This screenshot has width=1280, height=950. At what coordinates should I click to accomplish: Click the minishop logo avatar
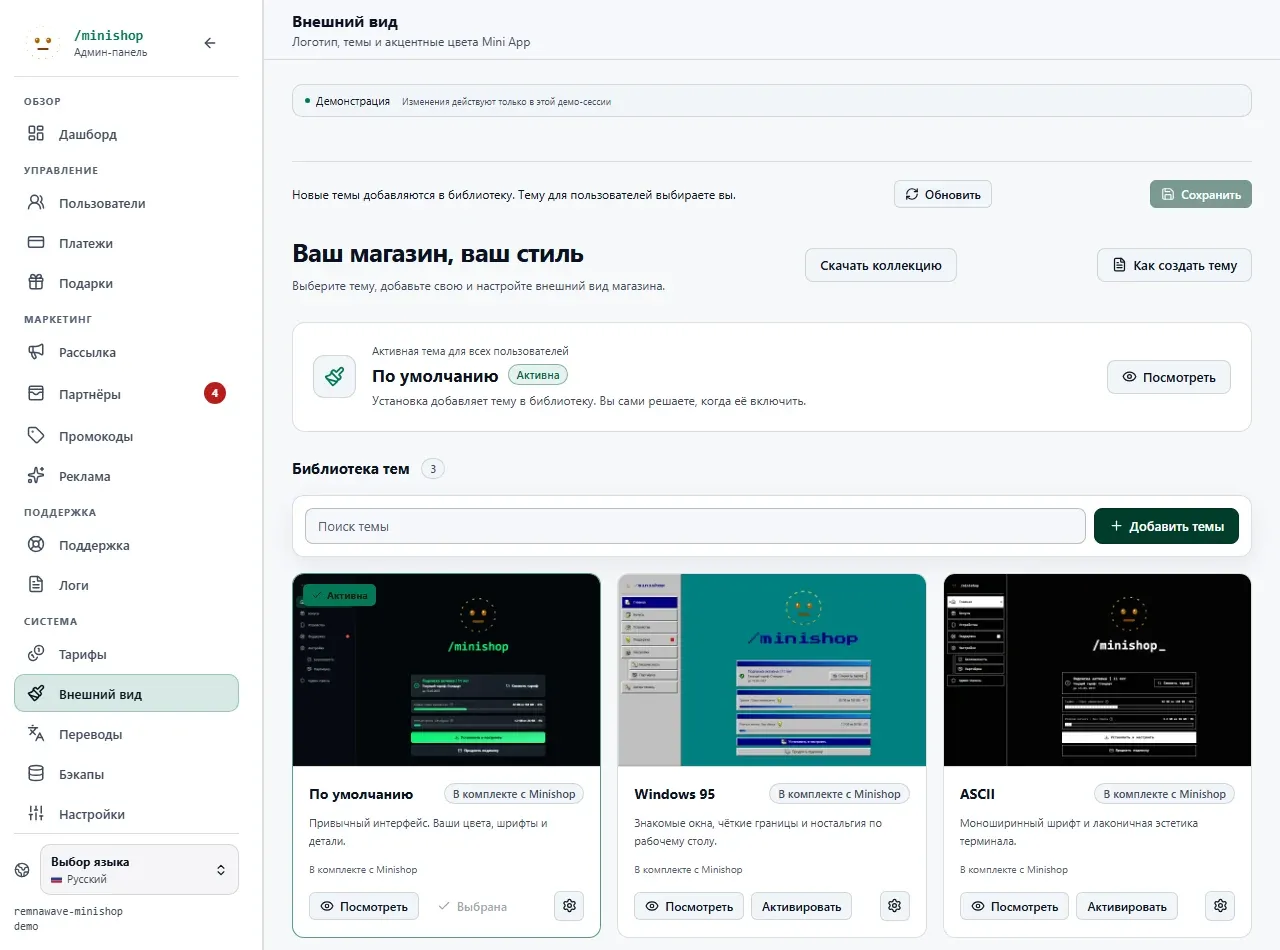(42, 43)
